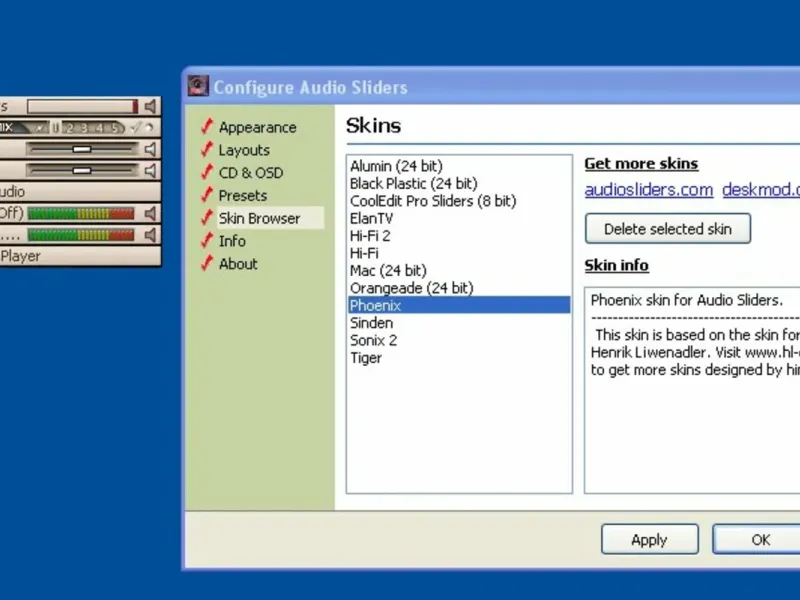Open the Info page
The width and height of the screenshot is (800, 600).
coord(232,241)
